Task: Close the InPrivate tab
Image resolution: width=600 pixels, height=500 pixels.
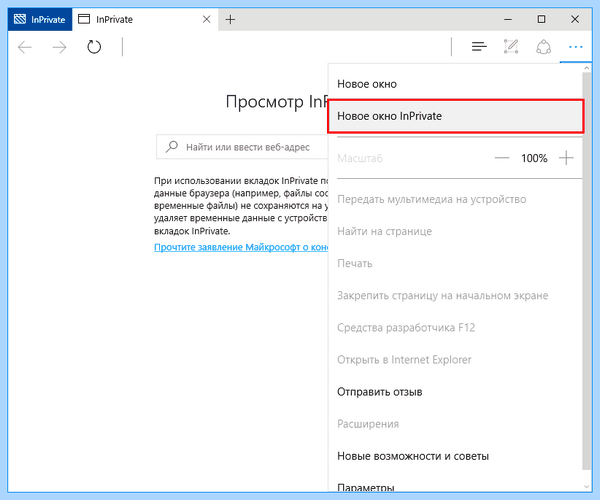Action: (x=206, y=19)
